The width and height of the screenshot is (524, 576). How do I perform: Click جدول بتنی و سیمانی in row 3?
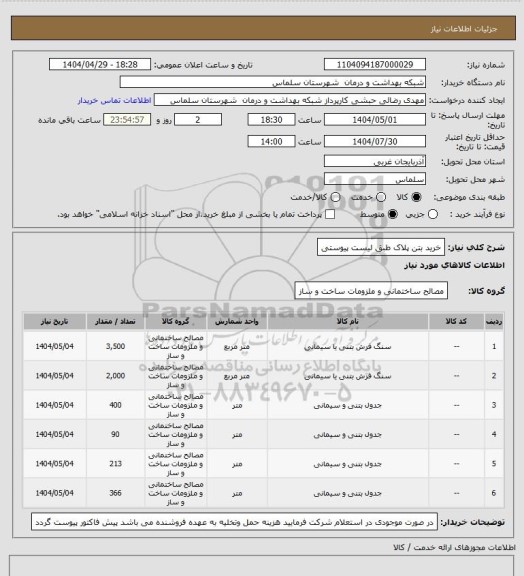coord(348,405)
